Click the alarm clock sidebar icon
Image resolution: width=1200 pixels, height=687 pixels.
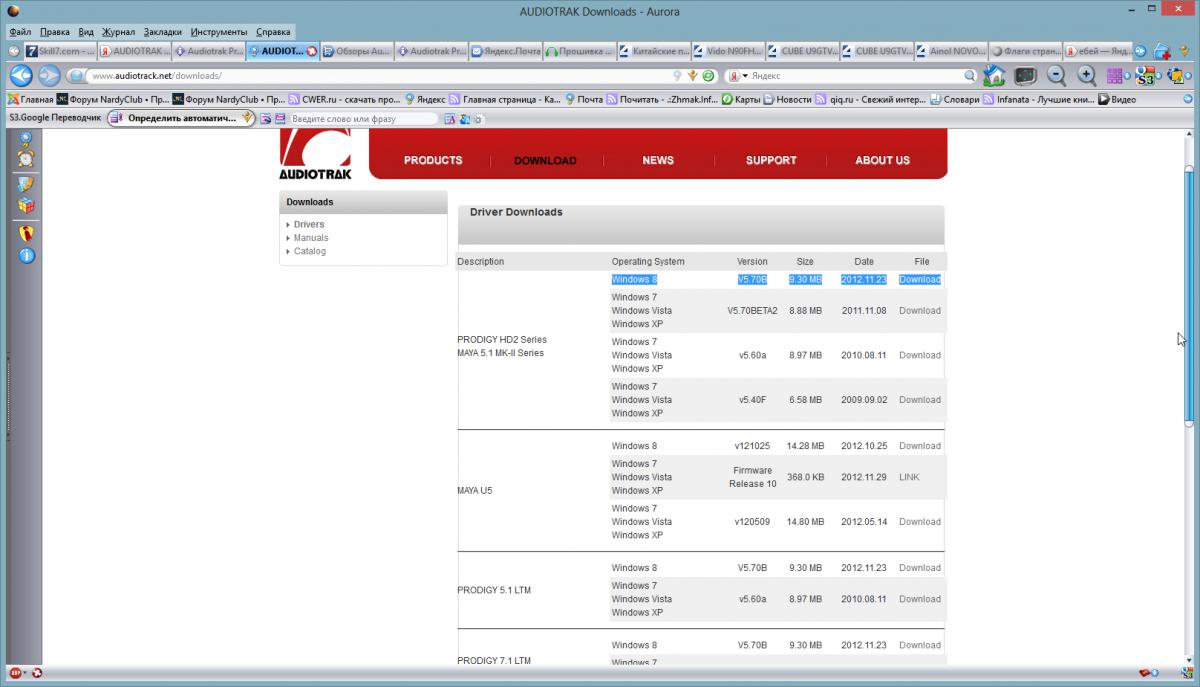[25, 157]
